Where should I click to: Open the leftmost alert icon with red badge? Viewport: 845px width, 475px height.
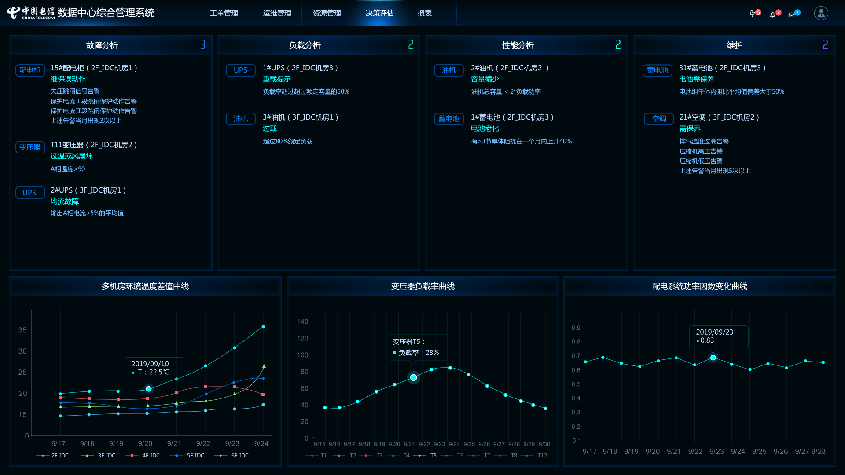click(752, 14)
